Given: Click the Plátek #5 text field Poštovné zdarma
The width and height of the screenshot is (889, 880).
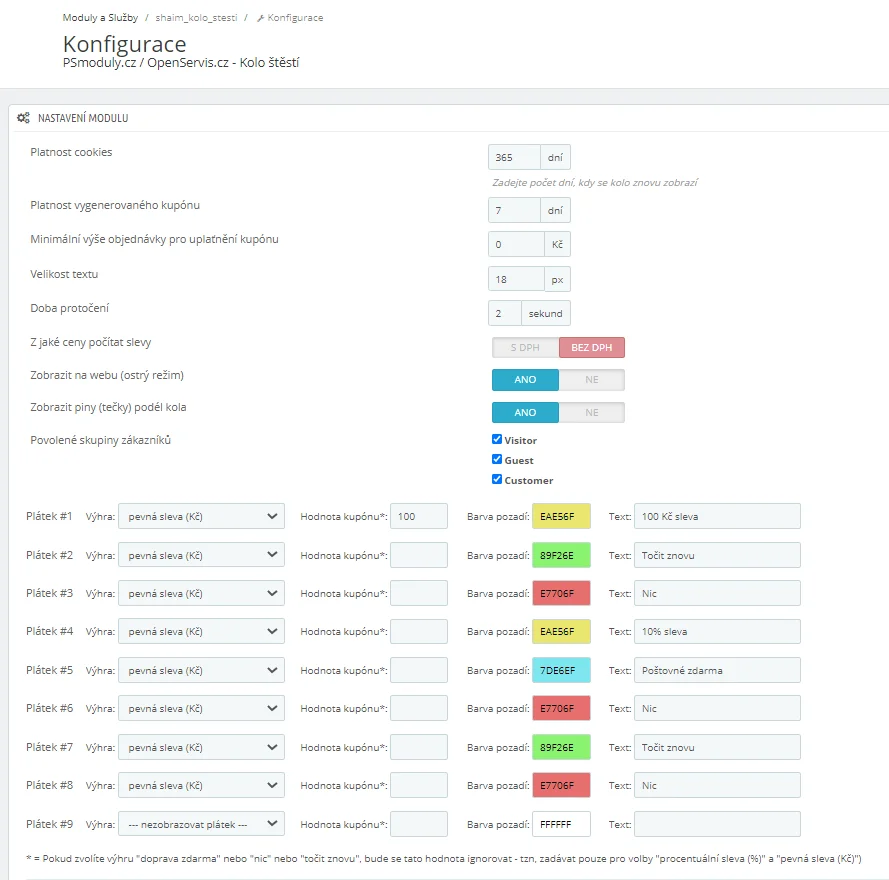Looking at the screenshot, I should pos(717,670).
